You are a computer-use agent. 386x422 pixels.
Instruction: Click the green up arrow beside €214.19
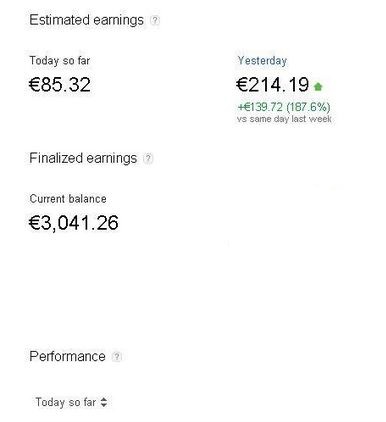(318, 87)
